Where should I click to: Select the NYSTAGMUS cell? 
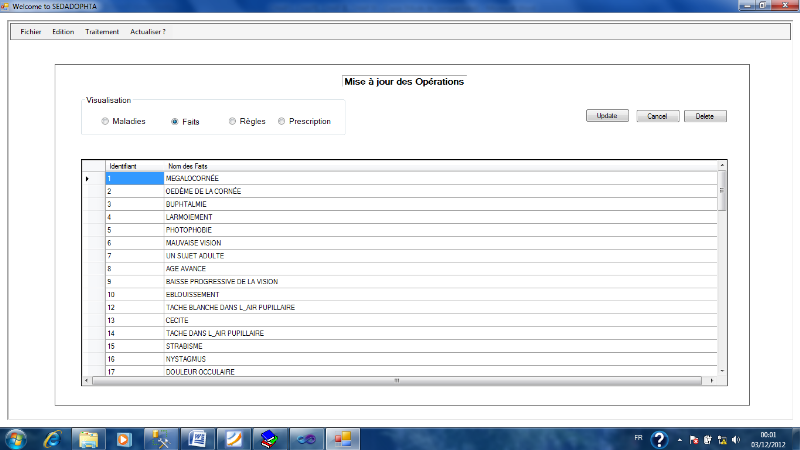[x=441, y=359]
